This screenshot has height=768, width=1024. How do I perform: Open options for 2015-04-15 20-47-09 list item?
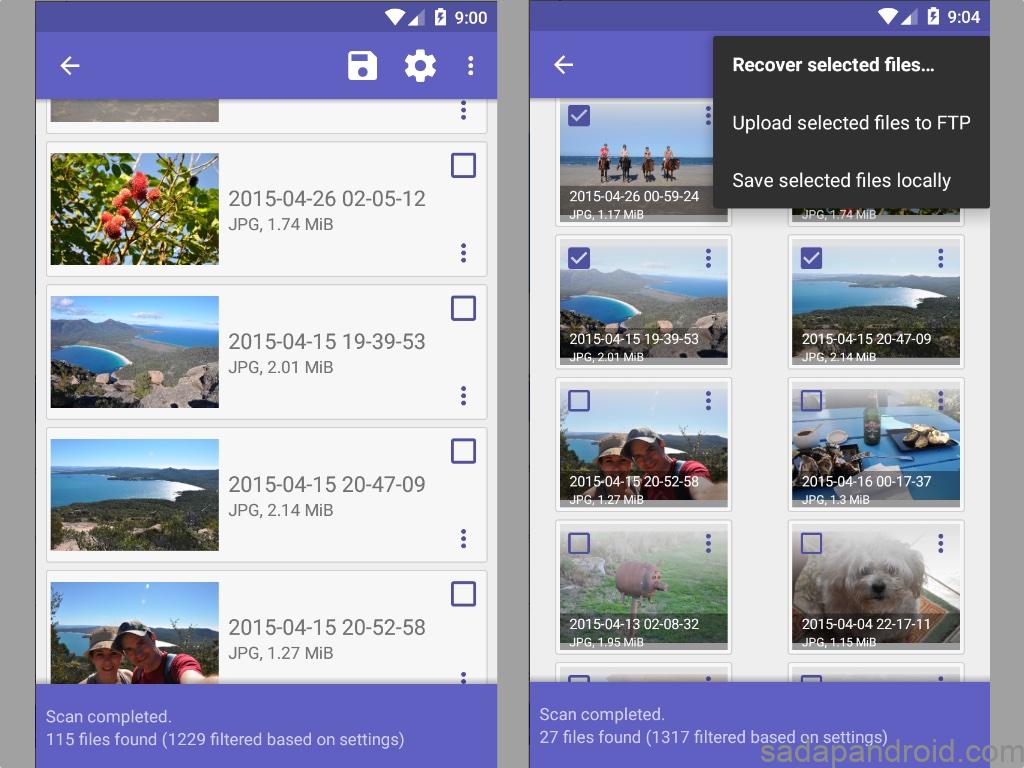[x=463, y=538]
